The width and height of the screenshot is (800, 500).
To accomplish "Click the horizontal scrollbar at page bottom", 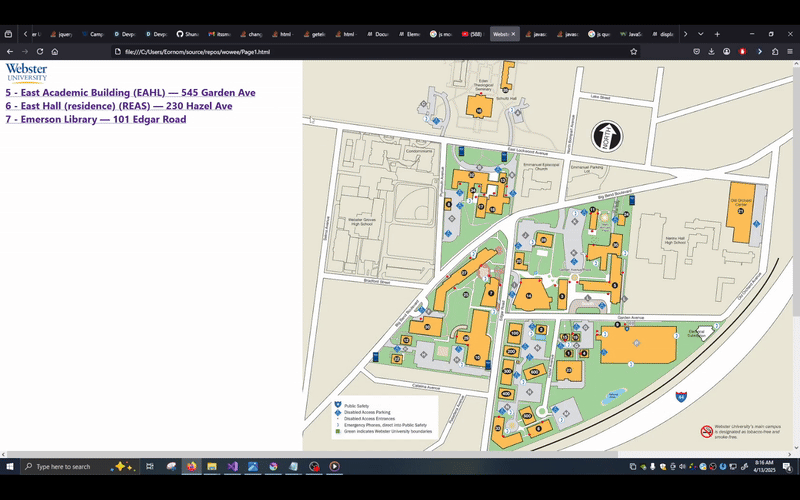I will (312, 454).
